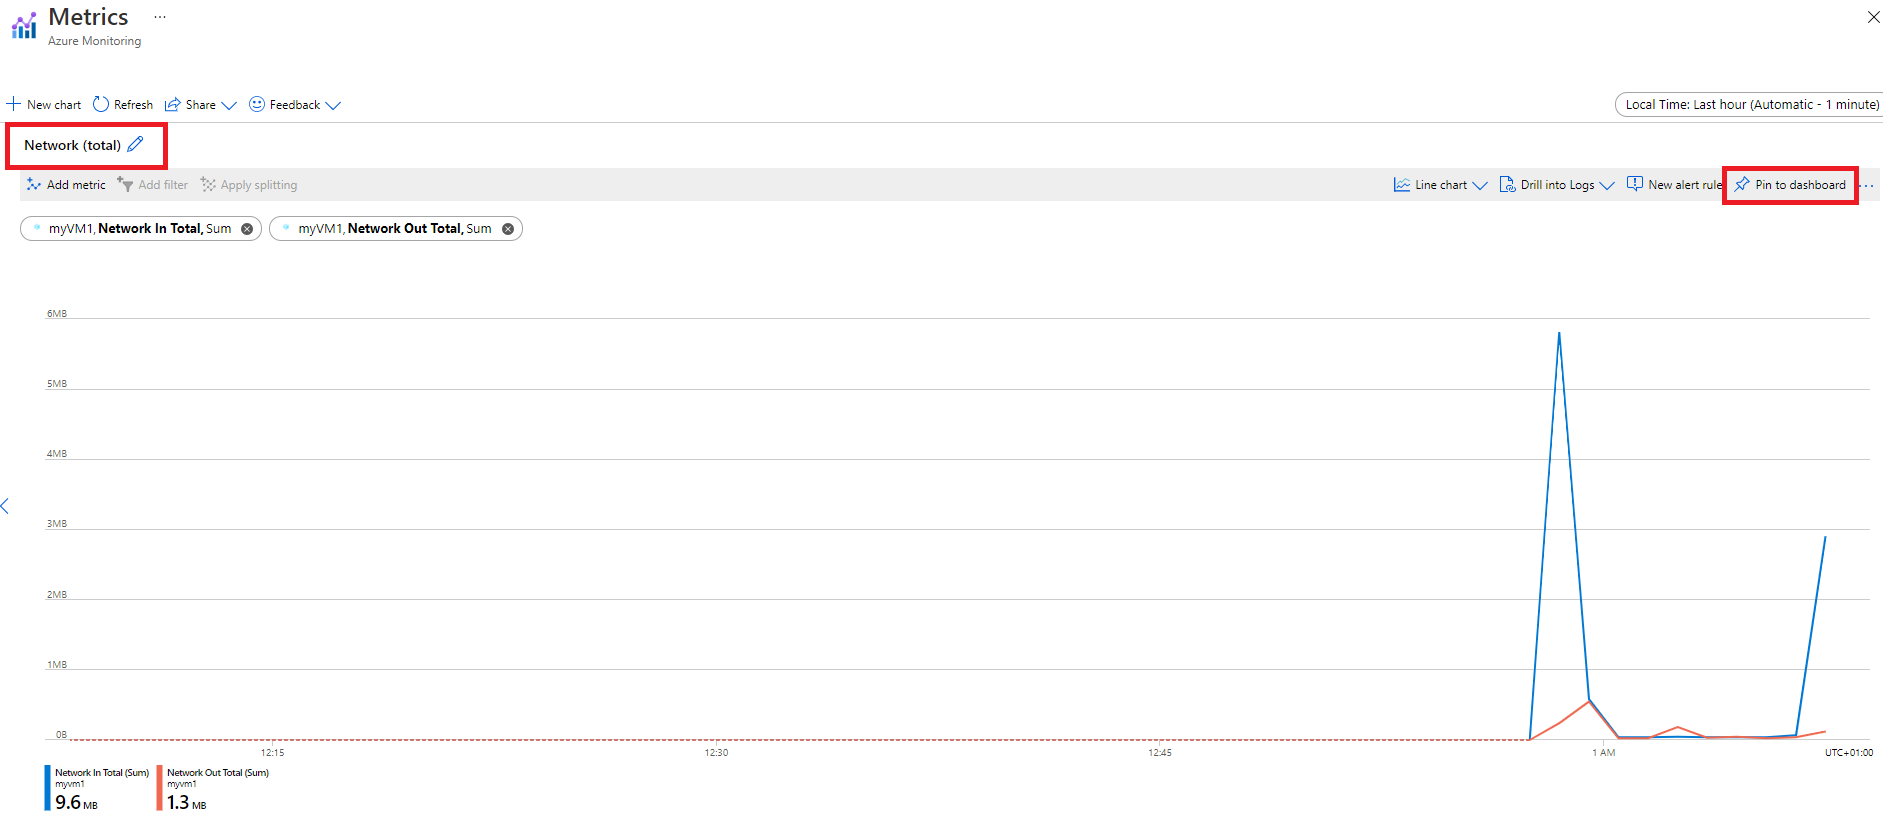Expand the Line chart dropdown chevron
This screenshot has height=826, width=1883.
1480,185
